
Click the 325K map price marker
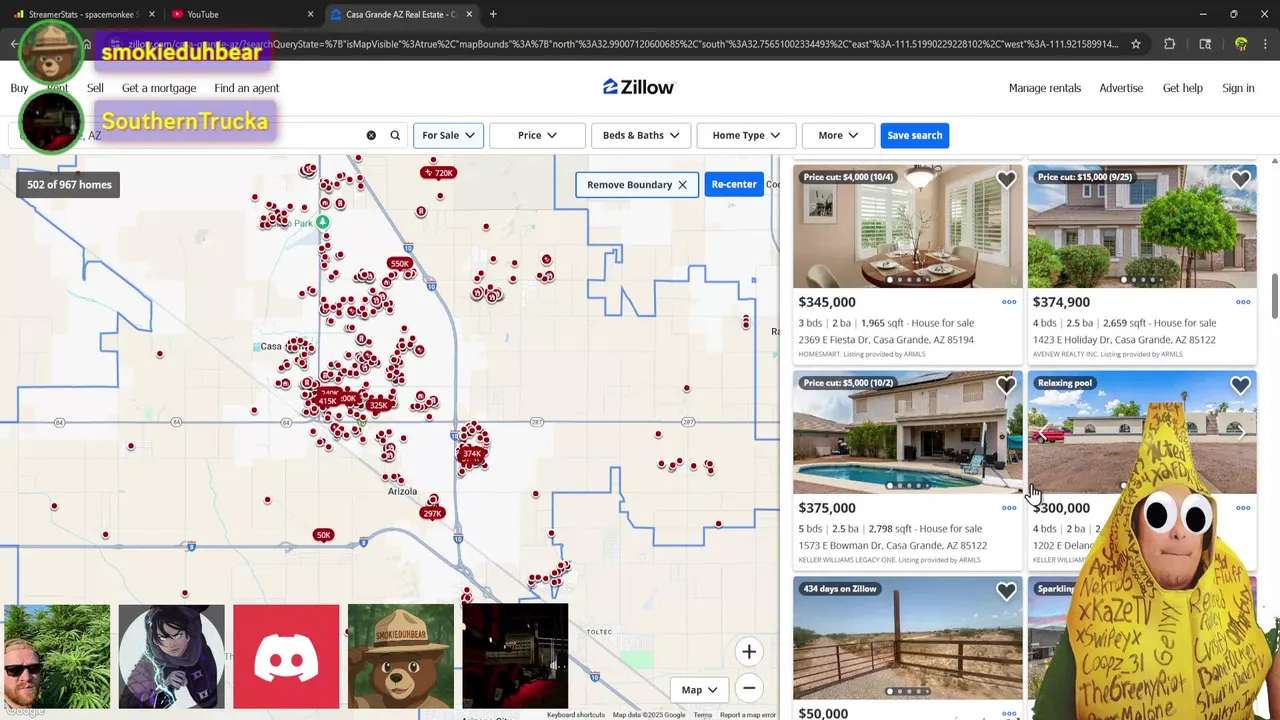coord(378,406)
